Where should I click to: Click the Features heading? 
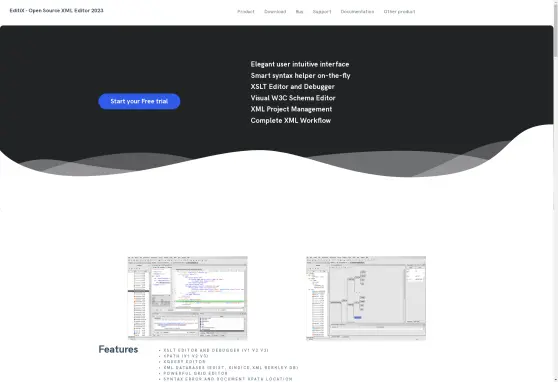click(118, 349)
